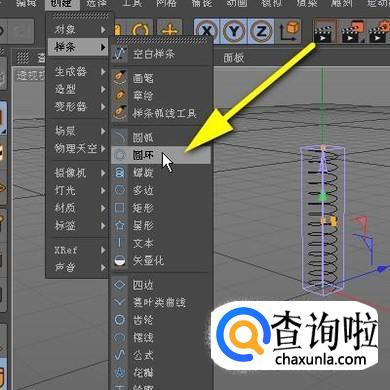The width and height of the screenshot is (390, 390).
Task: Click the coordinate system cube icon
Action: [289, 31]
